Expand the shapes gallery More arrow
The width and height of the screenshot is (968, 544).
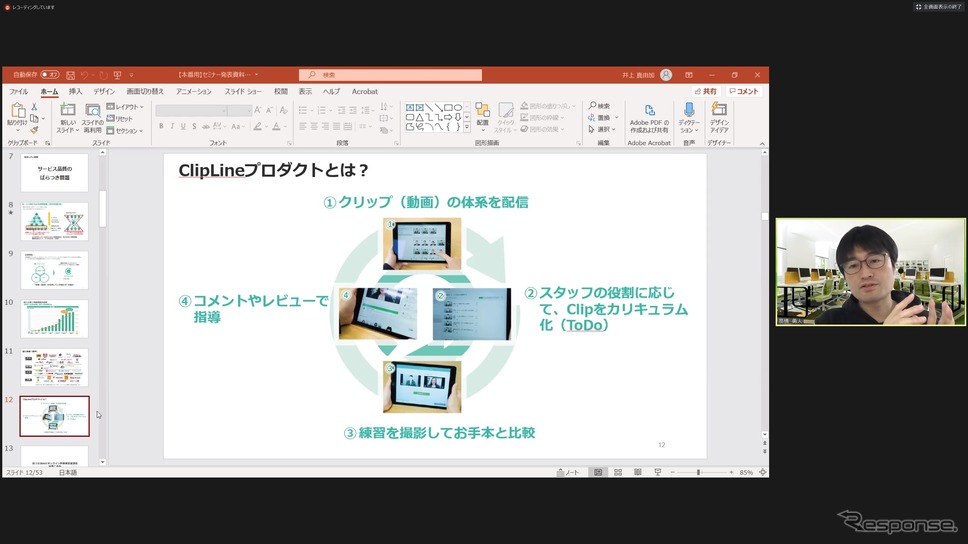pyautogui.click(x=467, y=127)
